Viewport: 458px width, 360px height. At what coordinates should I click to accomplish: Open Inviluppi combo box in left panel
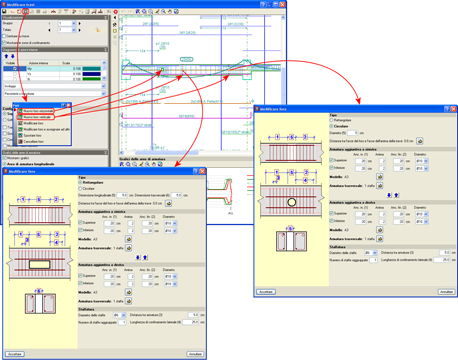click(54, 86)
